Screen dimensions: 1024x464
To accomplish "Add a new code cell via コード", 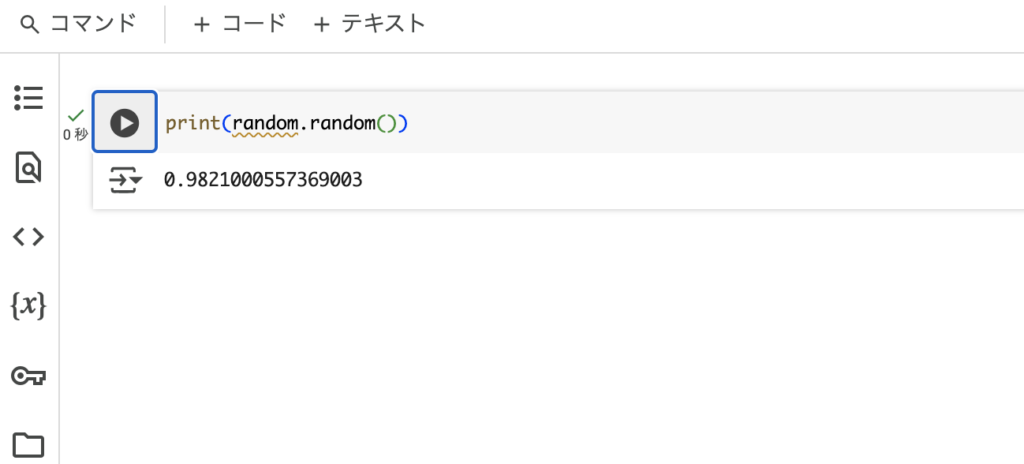I will coord(240,24).
